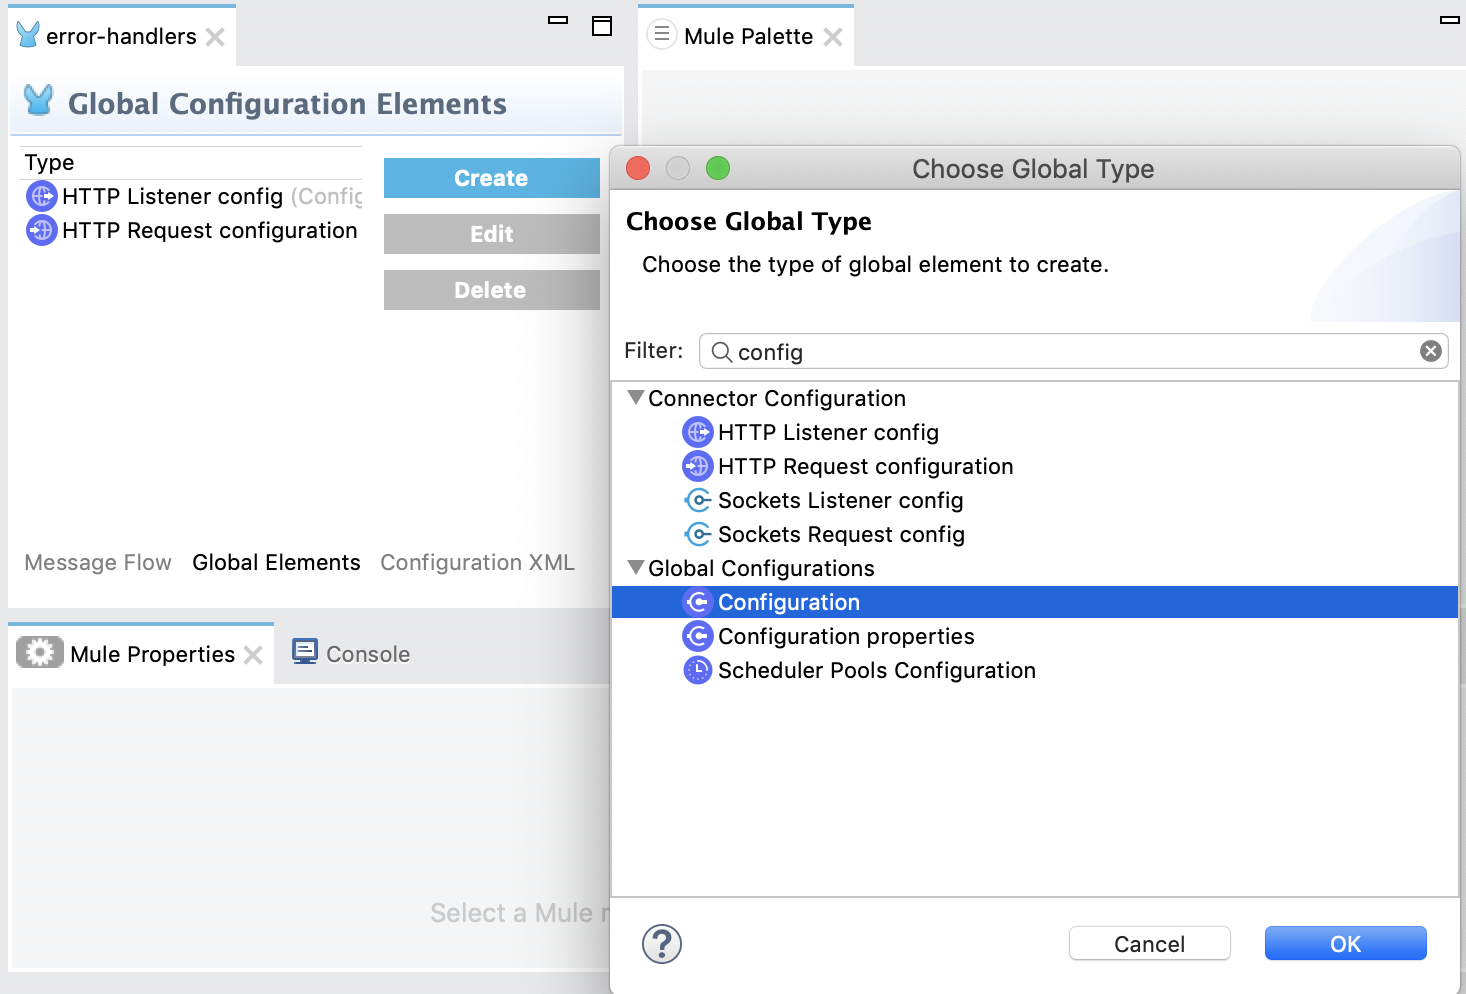The image size is (1466, 994).
Task: Cancel the Choose Global Type dialog
Action: (x=1149, y=943)
